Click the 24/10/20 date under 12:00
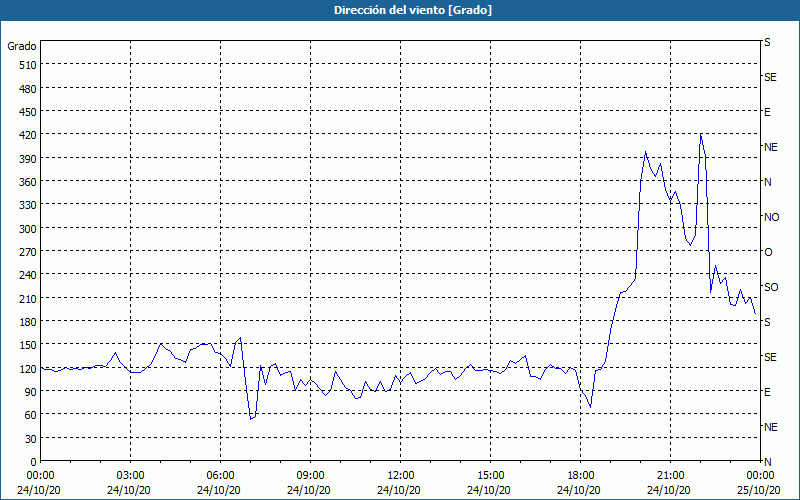Viewport: 800px width, 500px height. click(x=399, y=490)
